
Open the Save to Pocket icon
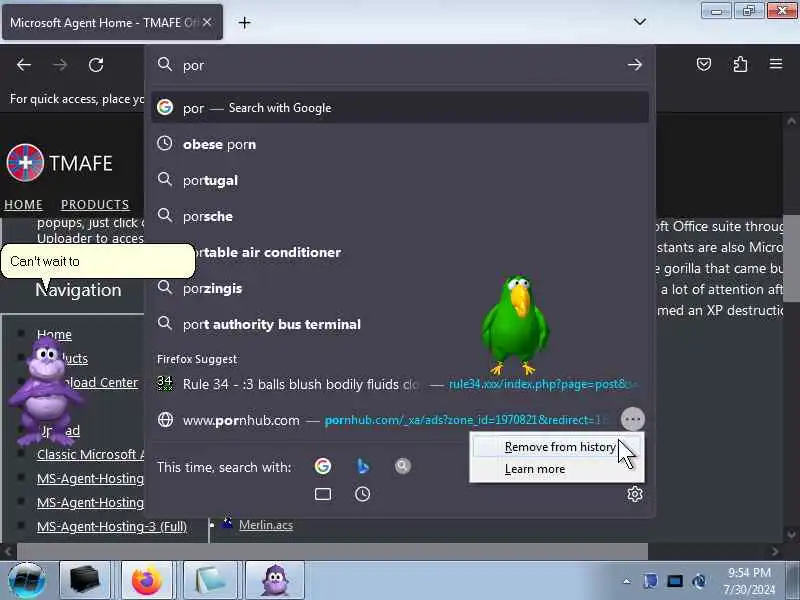704,64
